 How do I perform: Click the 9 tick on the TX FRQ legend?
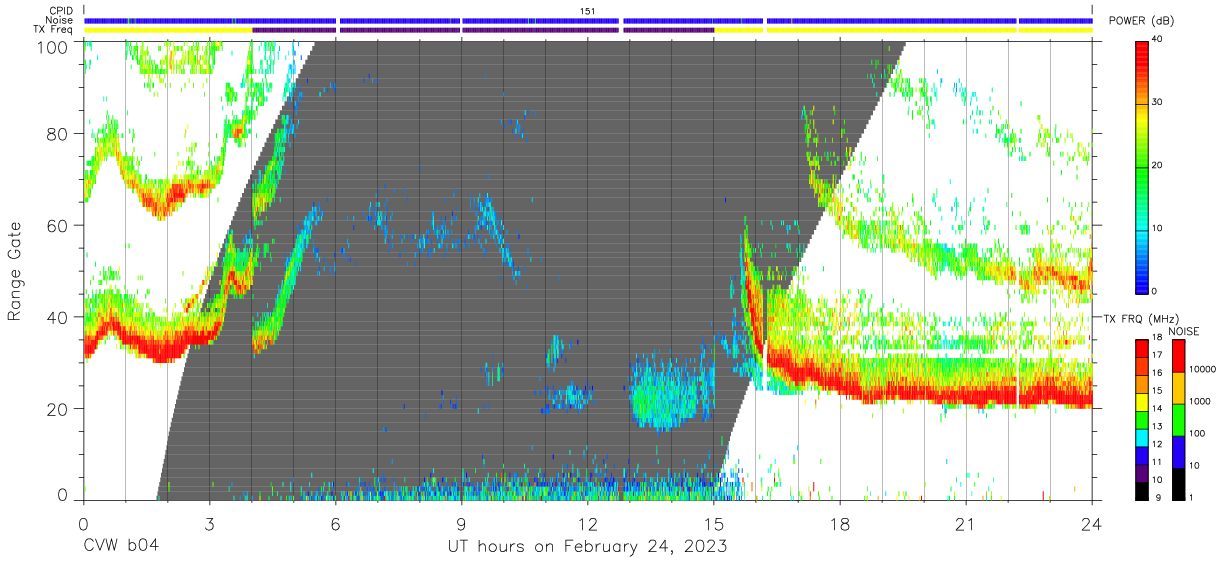[x=1159, y=498]
